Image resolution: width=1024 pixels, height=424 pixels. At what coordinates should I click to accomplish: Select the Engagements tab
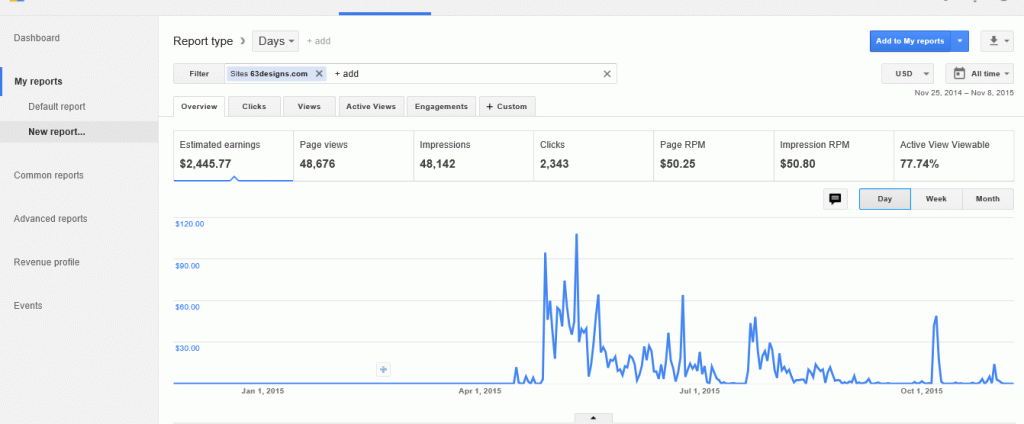(x=441, y=106)
